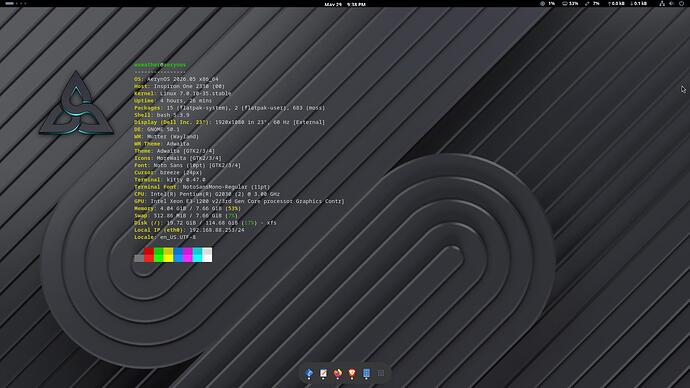Open the wired network status icon

coord(662,4)
